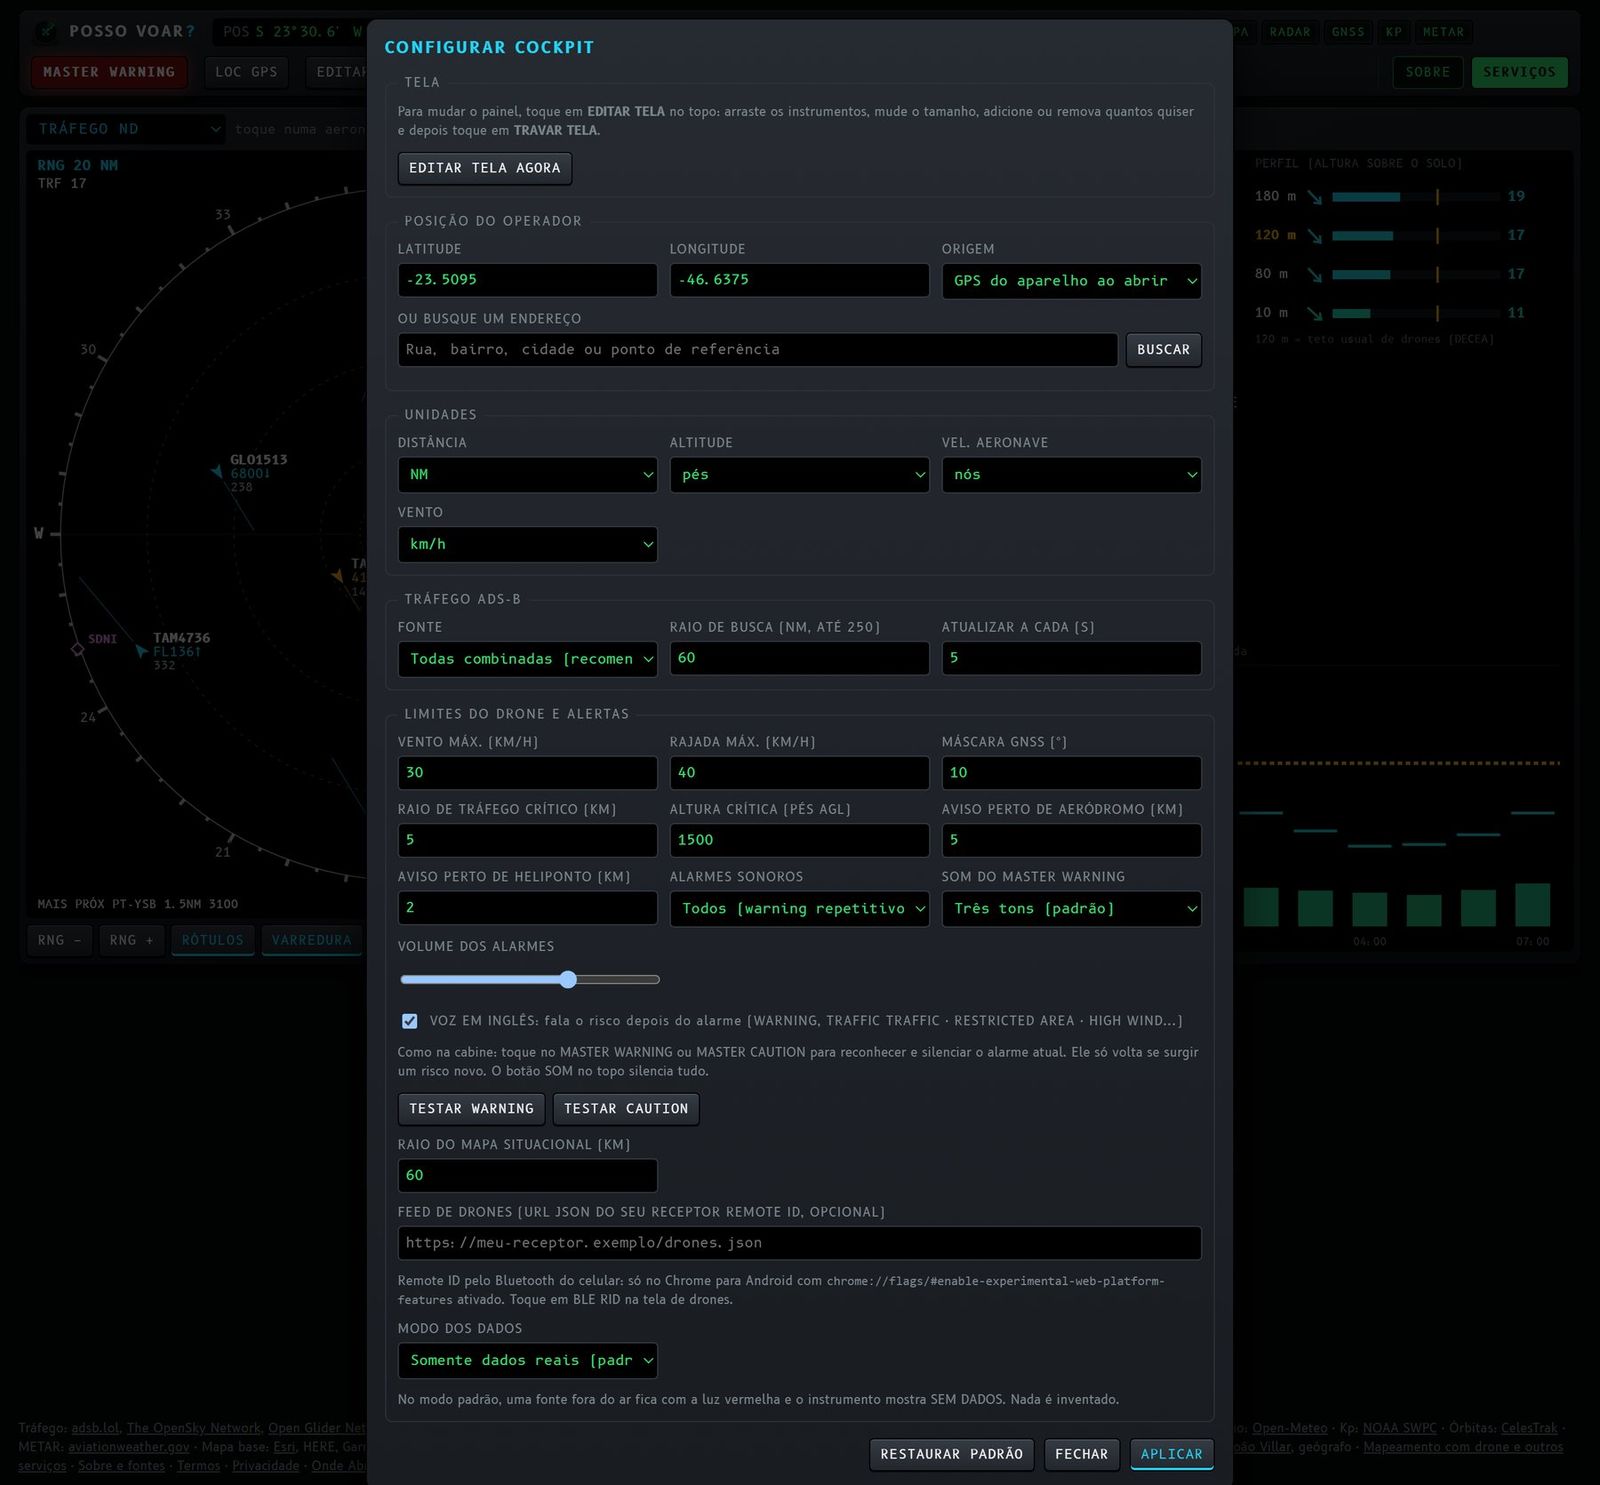
Task: Open the Serviços tab in background
Action: click(x=1520, y=72)
